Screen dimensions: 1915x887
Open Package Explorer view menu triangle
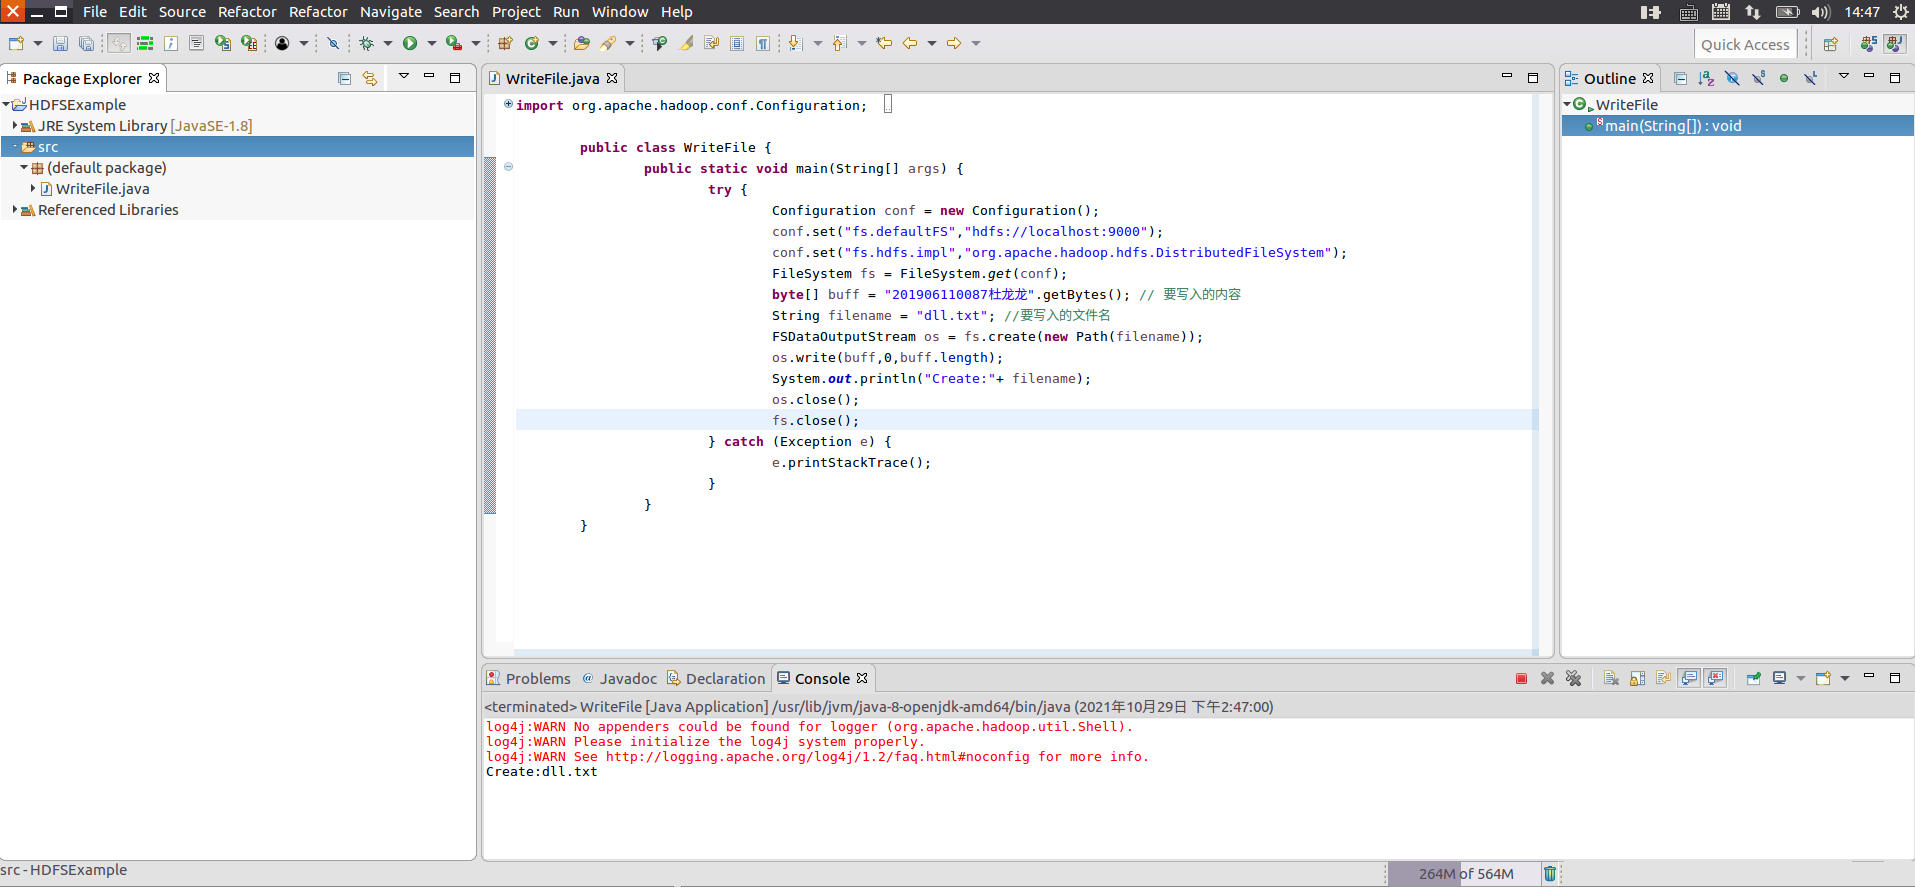pyautogui.click(x=404, y=77)
